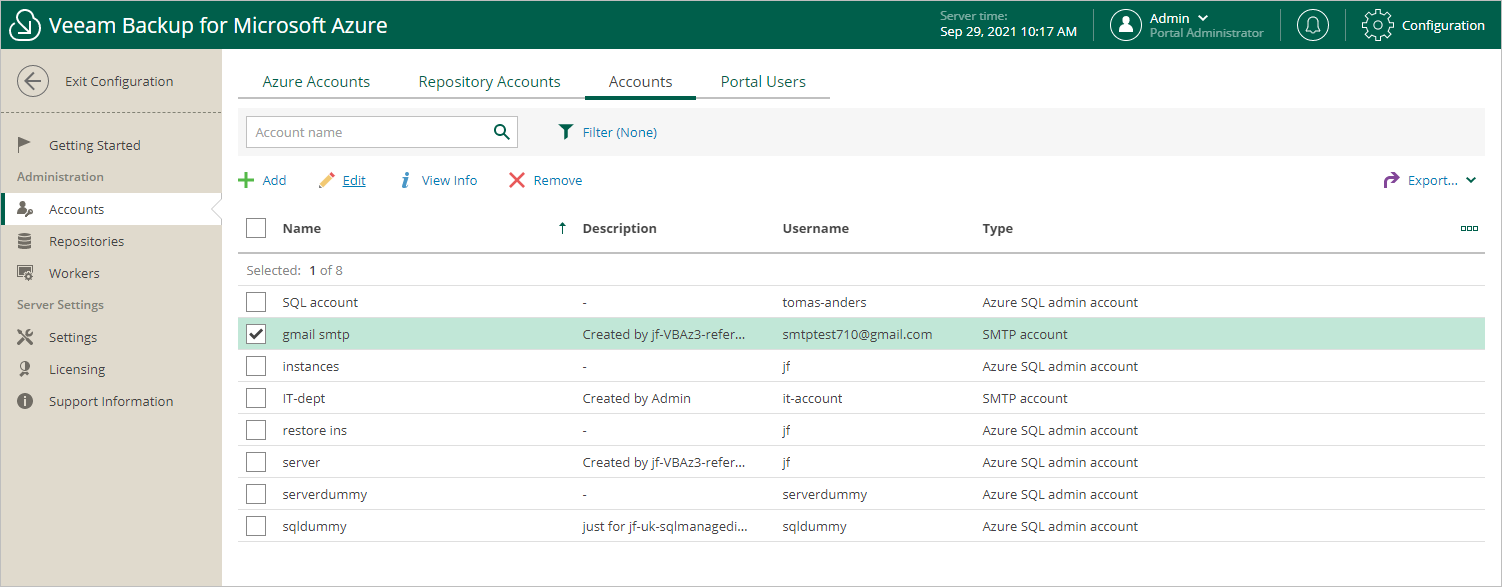Viewport: 1502px width, 587px height.
Task: Click the sqldummy account name
Action: (314, 527)
